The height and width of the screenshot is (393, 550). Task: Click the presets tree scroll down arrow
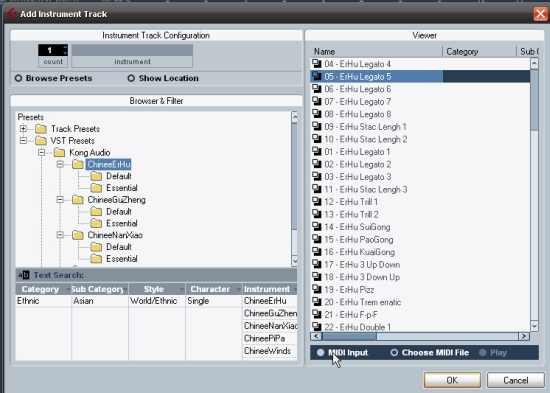pos(295,261)
